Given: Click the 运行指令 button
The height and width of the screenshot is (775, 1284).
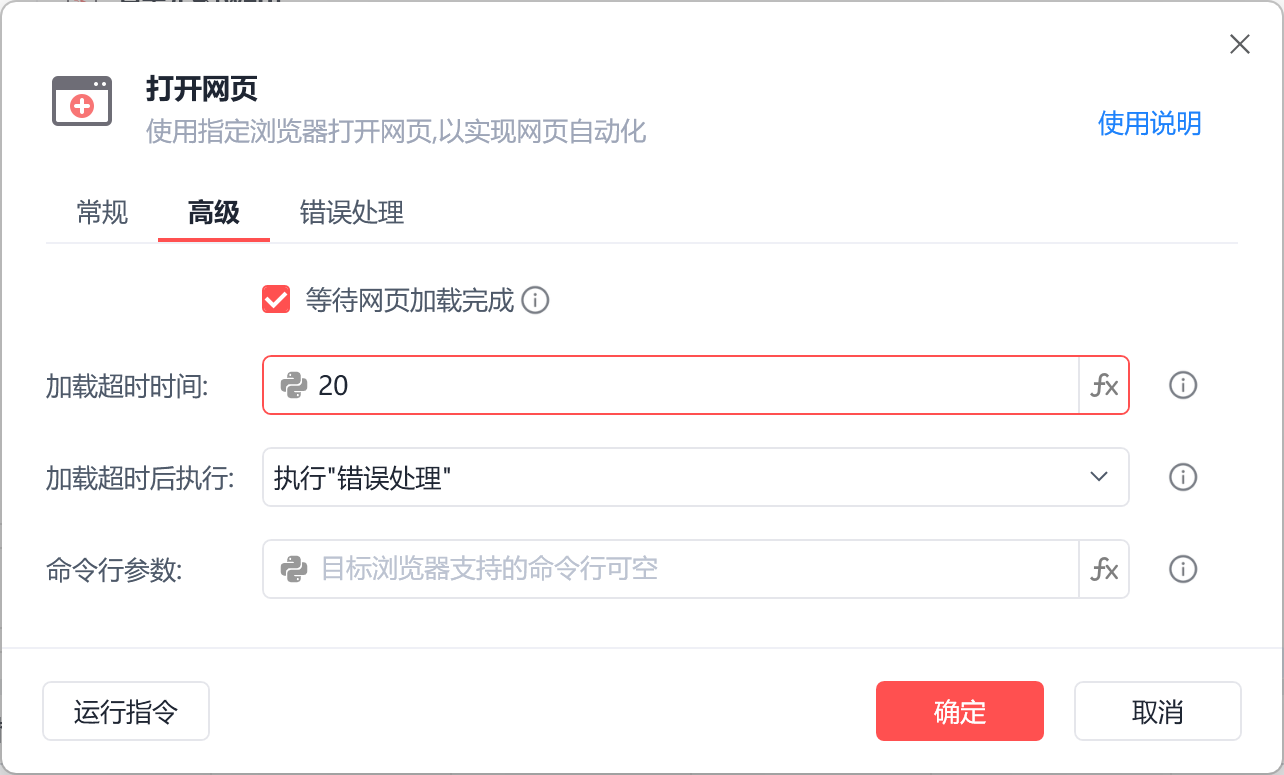Looking at the screenshot, I should 126,711.
